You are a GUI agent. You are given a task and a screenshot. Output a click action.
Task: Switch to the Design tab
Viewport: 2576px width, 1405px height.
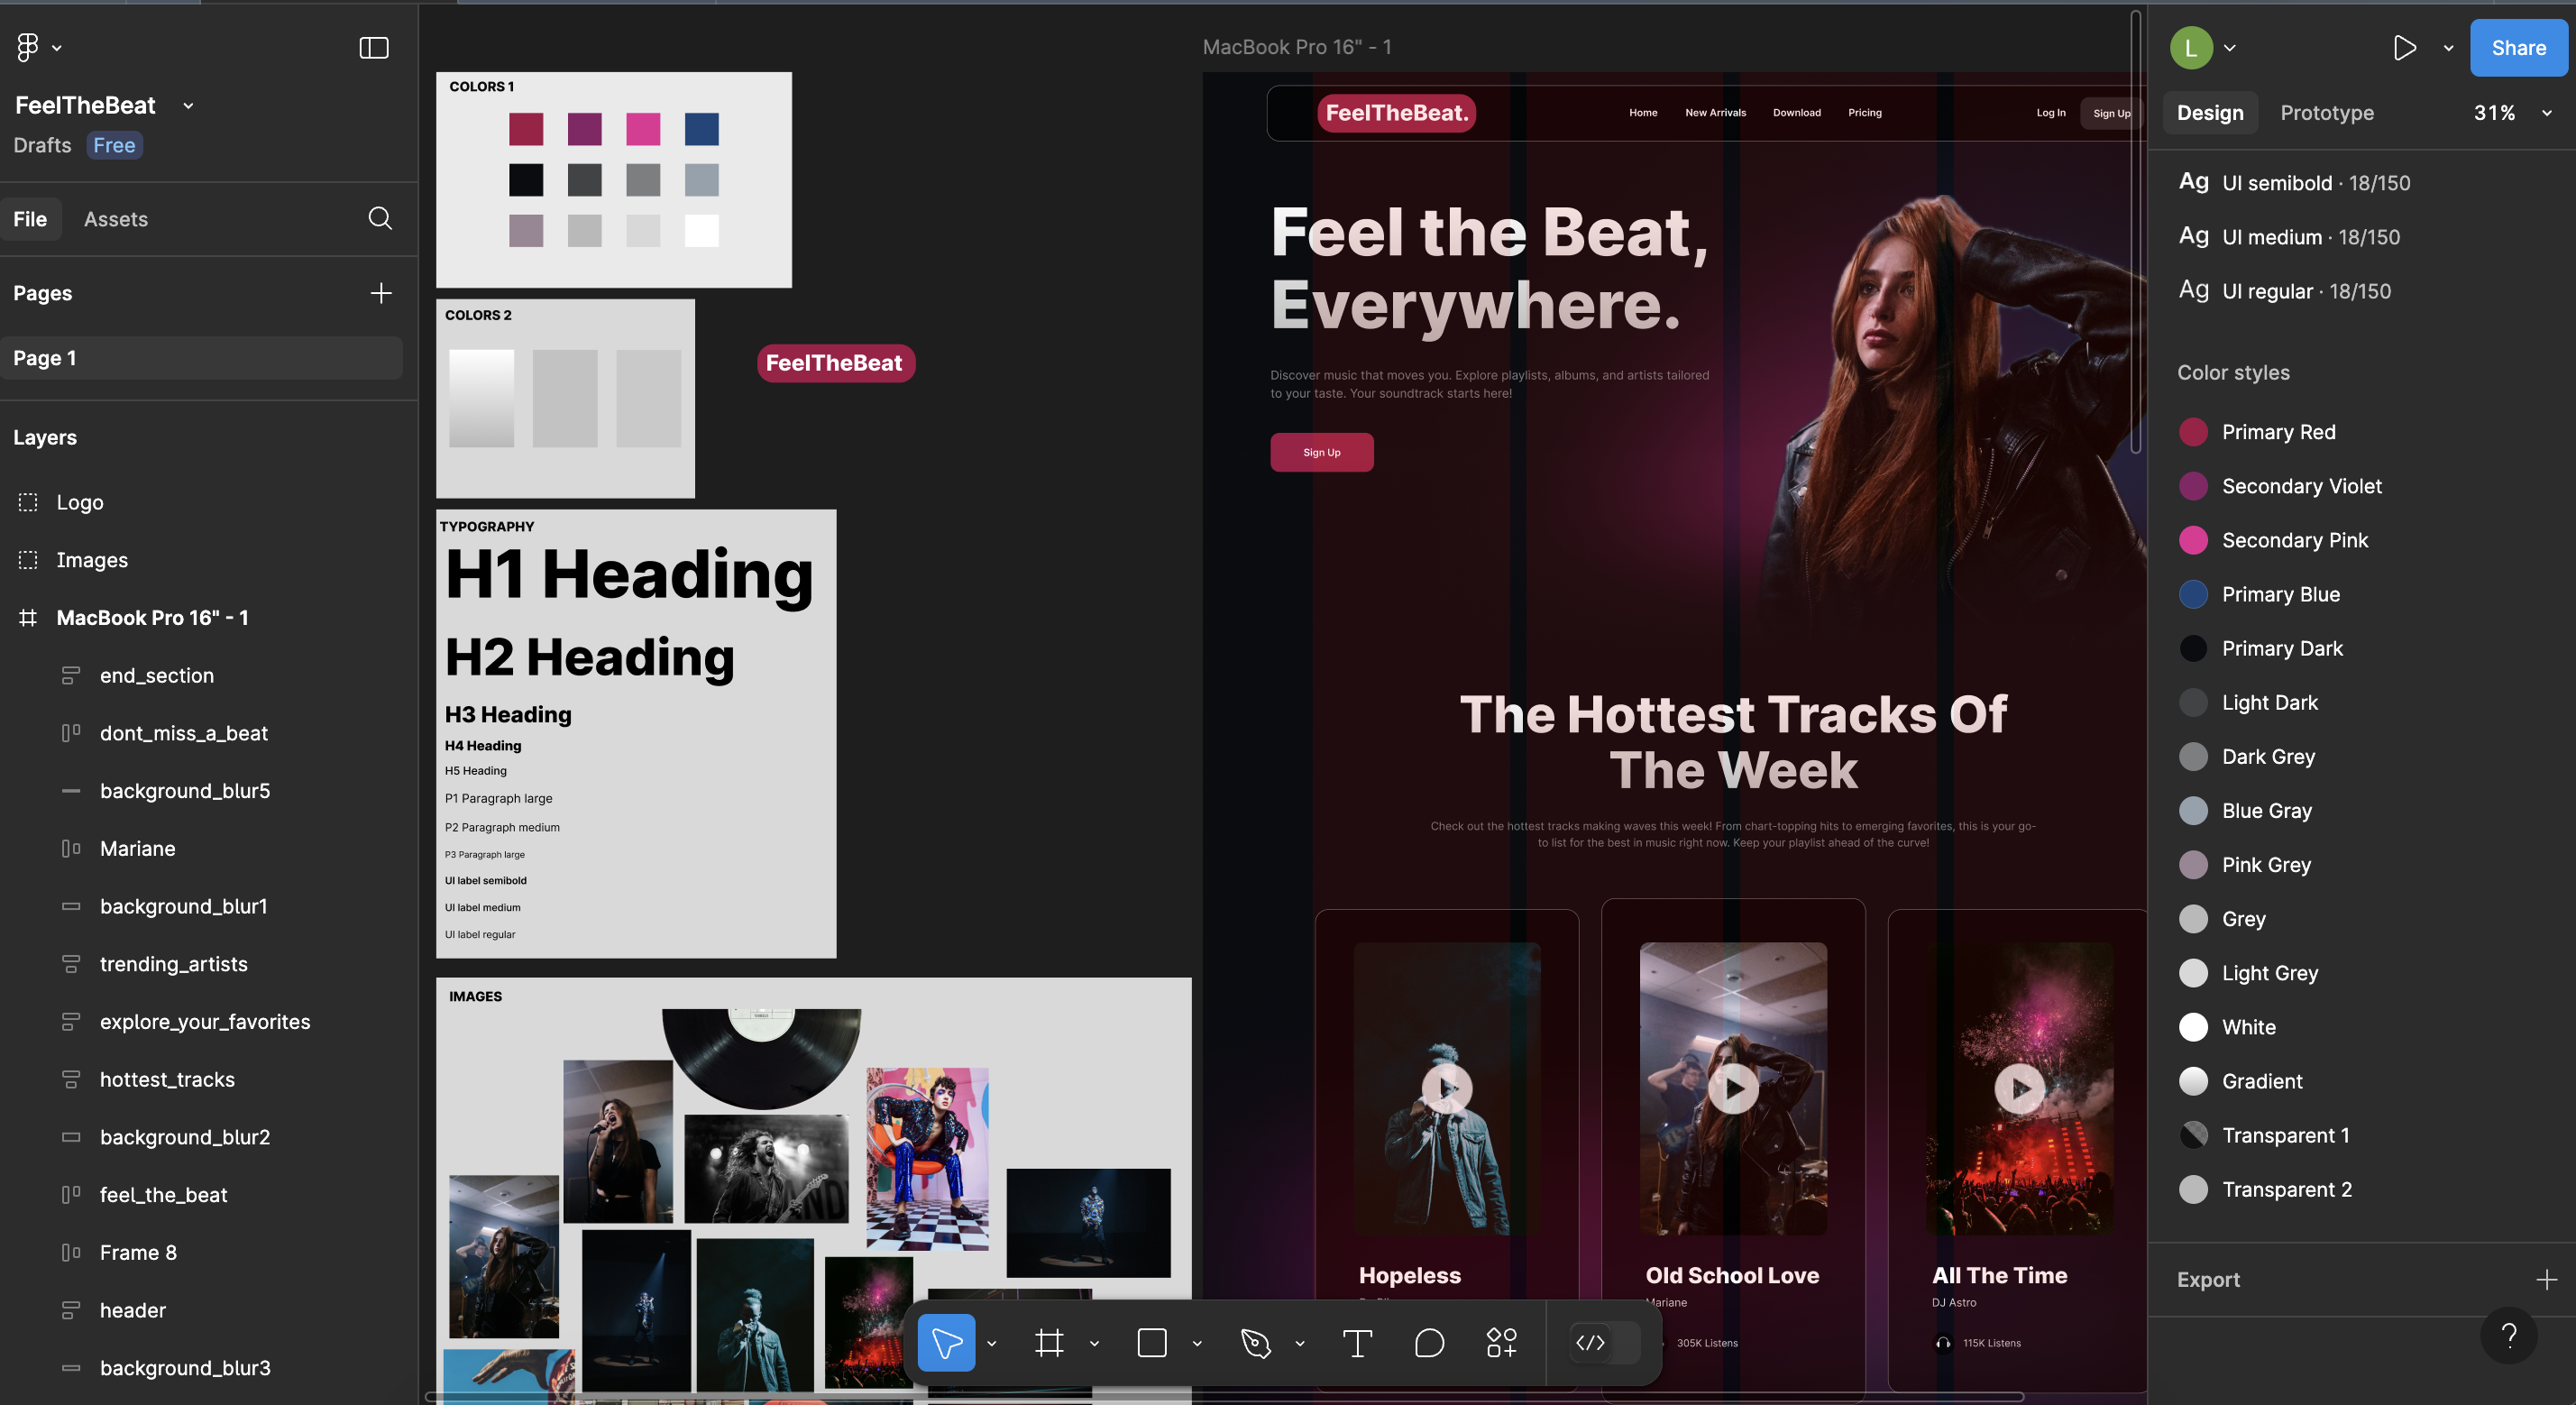click(2210, 113)
